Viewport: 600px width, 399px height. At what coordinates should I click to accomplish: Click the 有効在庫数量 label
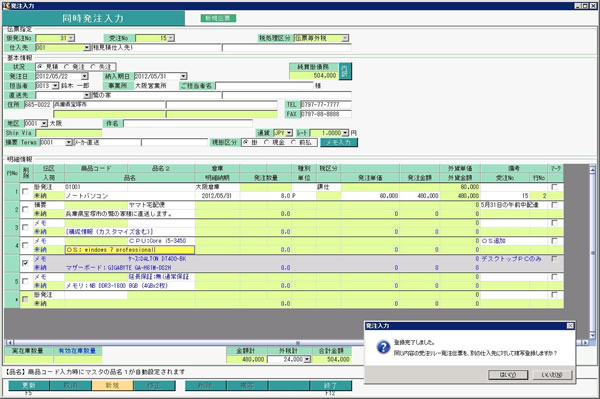(x=78, y=351)
